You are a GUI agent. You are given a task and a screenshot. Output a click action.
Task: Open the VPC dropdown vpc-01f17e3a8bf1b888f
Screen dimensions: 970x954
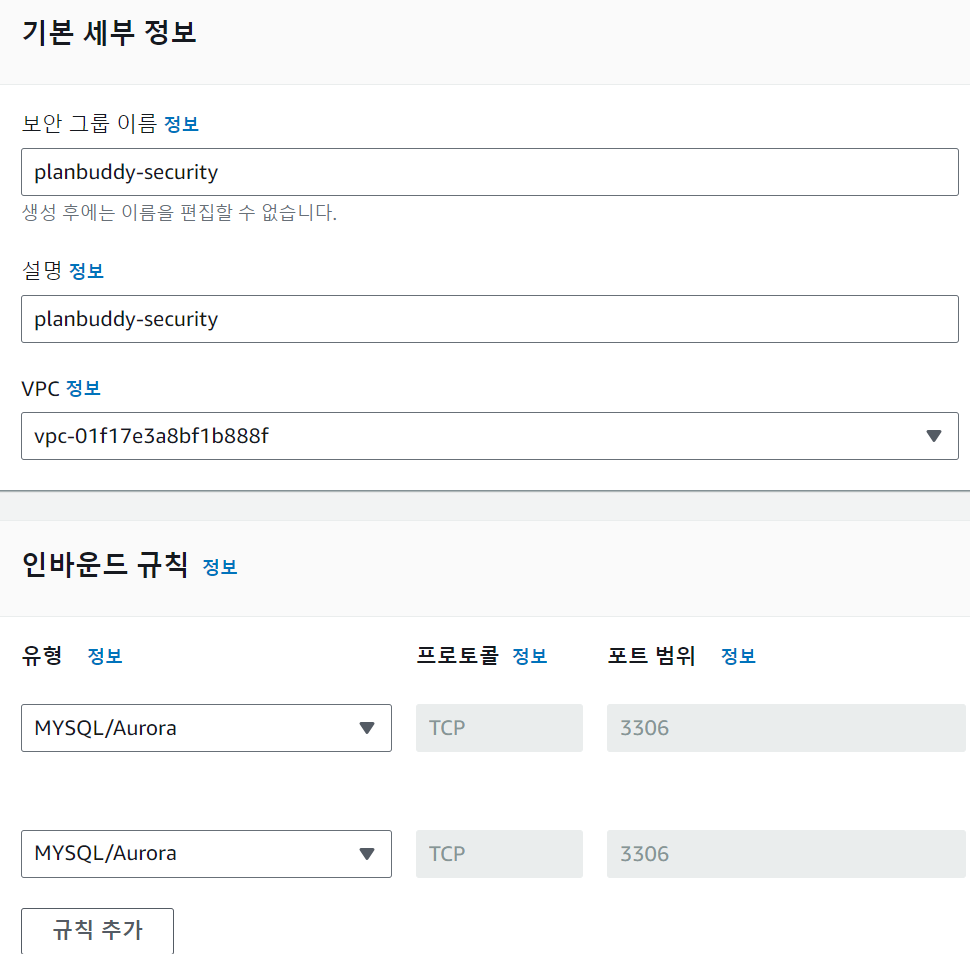click(x=489, y=436)
